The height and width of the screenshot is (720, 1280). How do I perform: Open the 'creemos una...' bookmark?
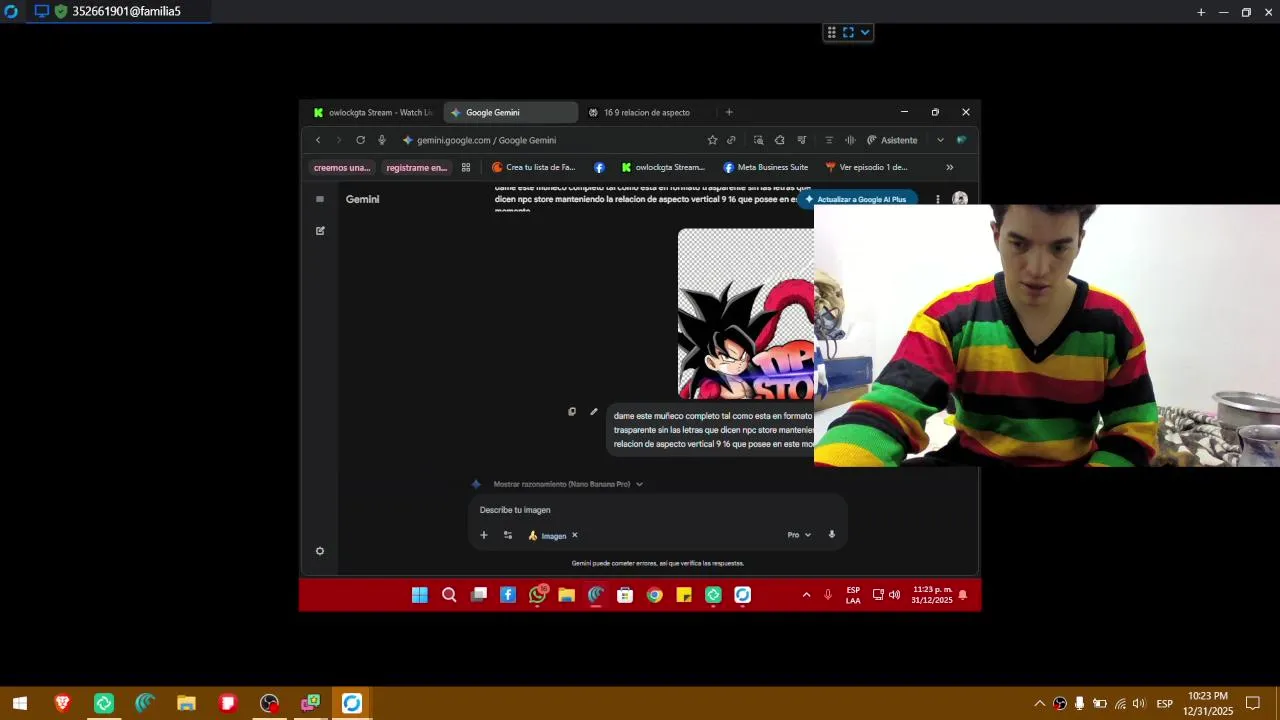point(342,167)
